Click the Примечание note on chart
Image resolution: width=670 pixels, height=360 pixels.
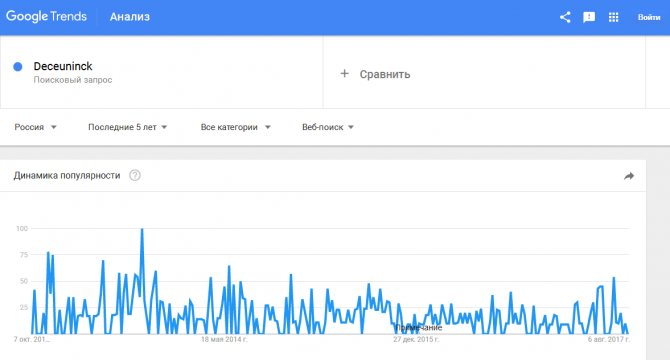418,328
